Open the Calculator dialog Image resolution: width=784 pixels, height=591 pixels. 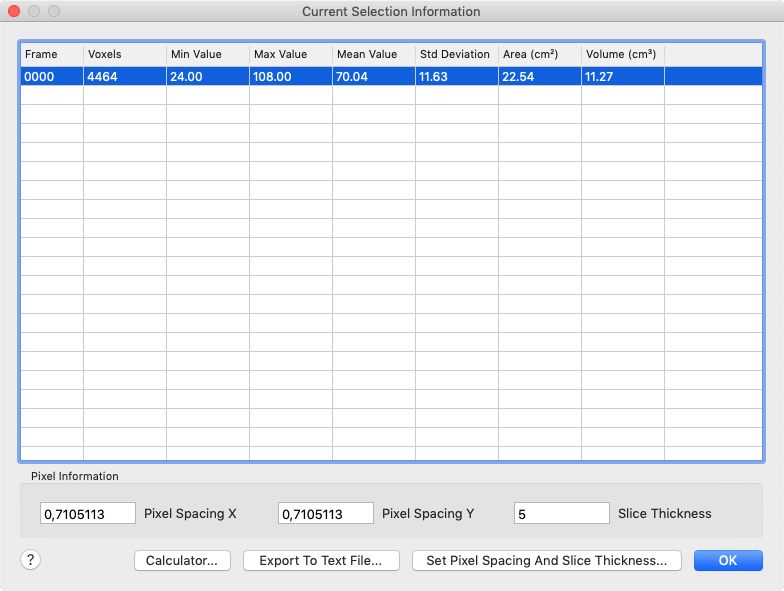(182, 561)
